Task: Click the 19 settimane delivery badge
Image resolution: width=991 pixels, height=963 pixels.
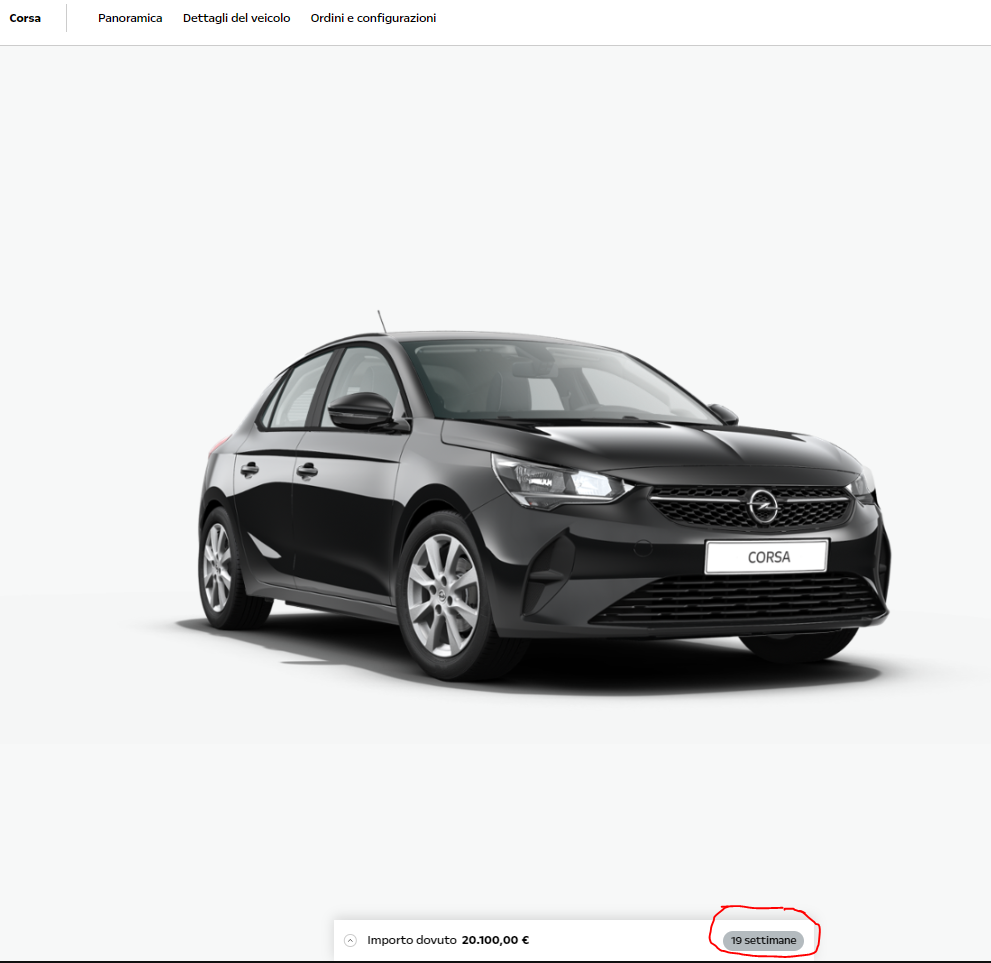Action: point(763,940)
